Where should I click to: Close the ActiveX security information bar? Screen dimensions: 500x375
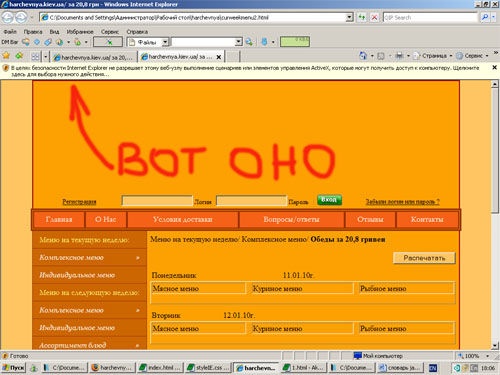(495, 68)
